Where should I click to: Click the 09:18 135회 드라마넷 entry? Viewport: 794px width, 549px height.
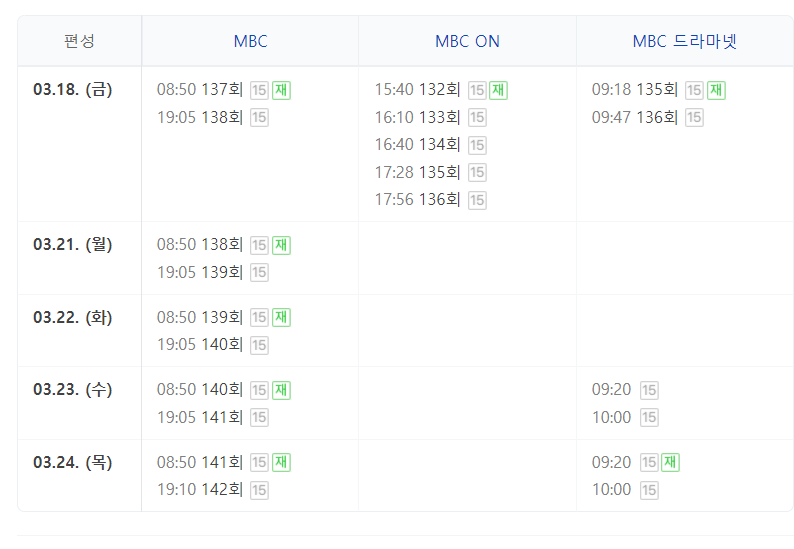pos(634,90)
